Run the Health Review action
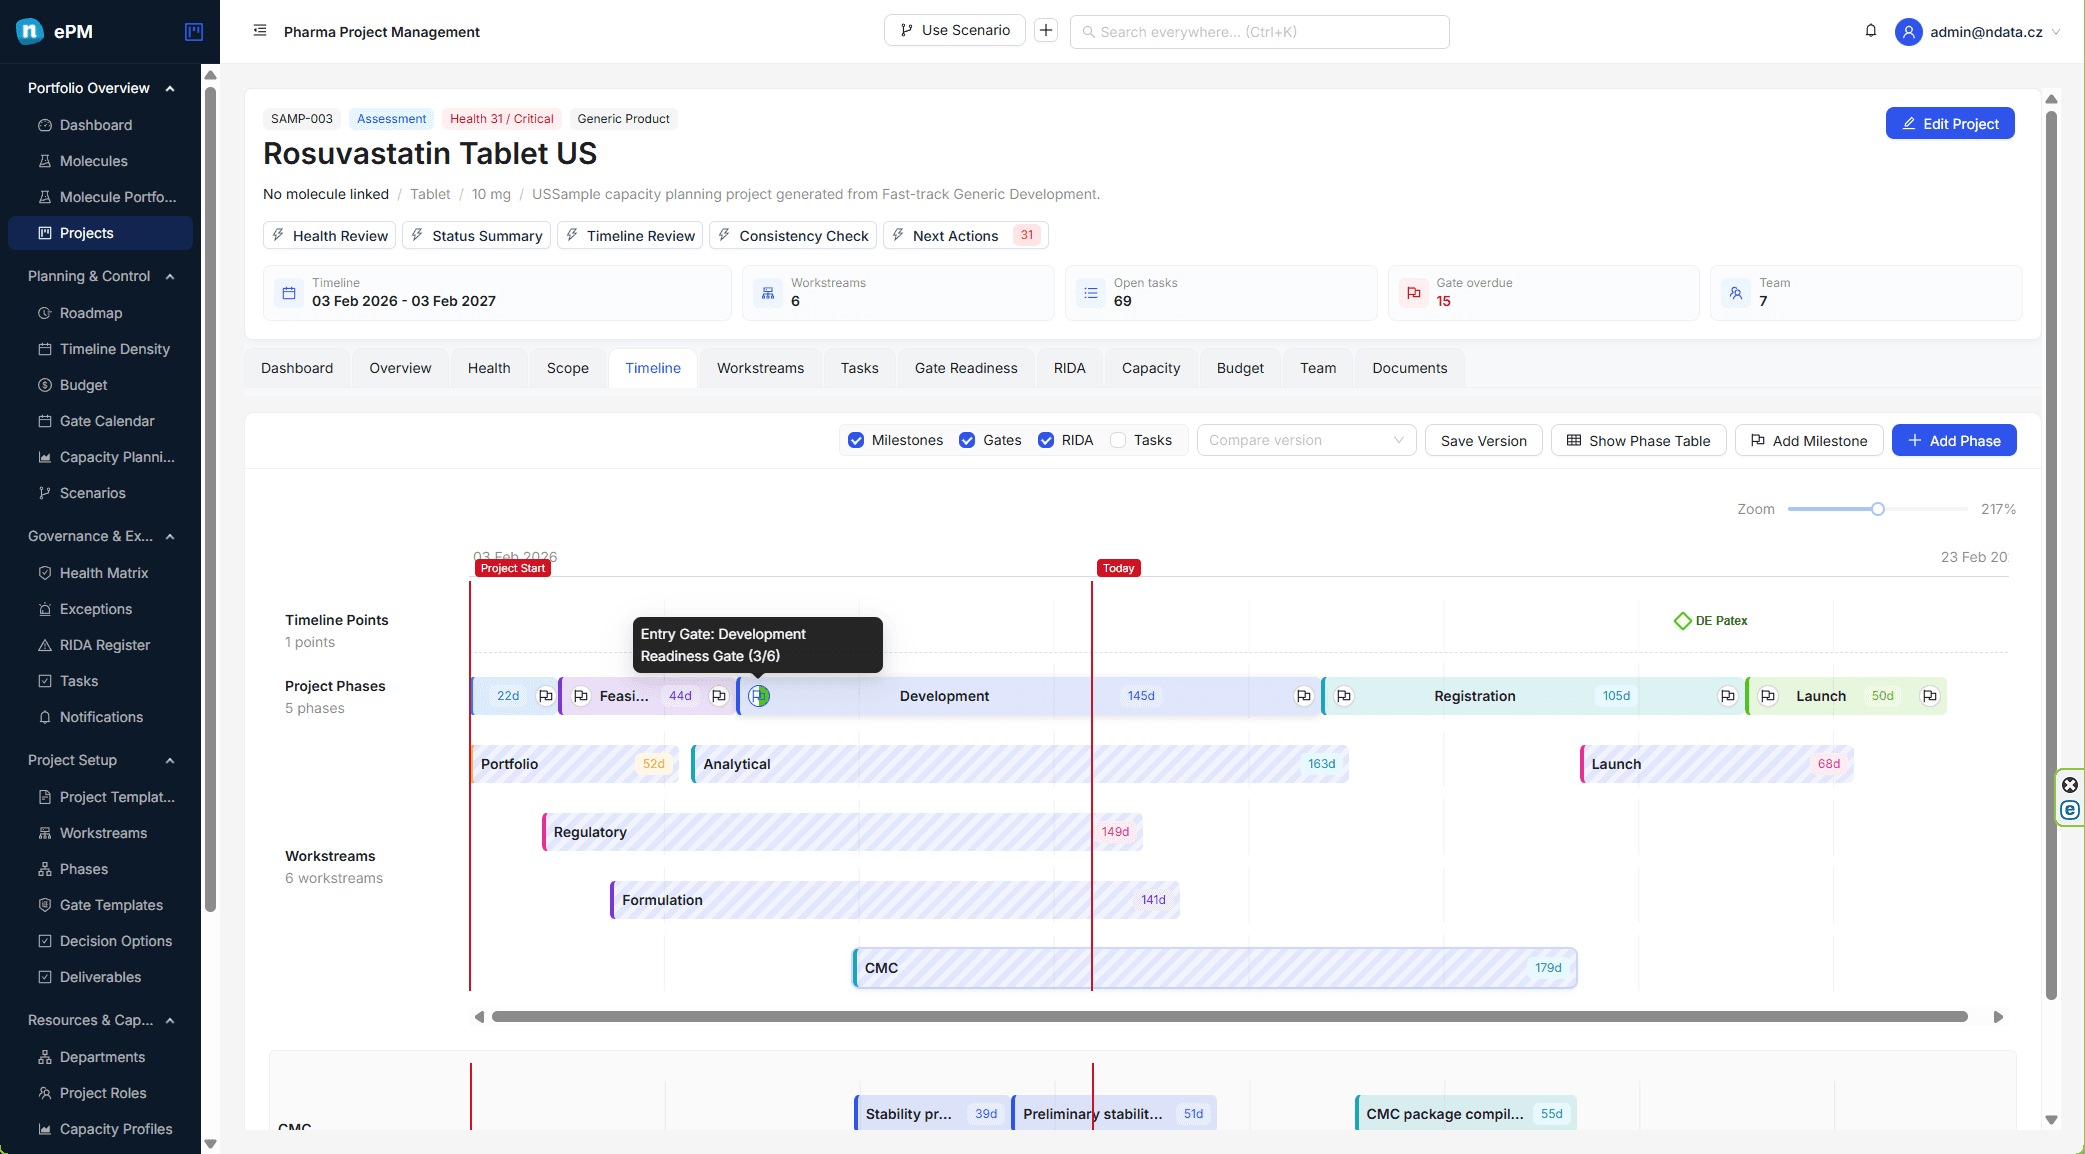Screen dimensions: 2085x1154 pos(329,235)
